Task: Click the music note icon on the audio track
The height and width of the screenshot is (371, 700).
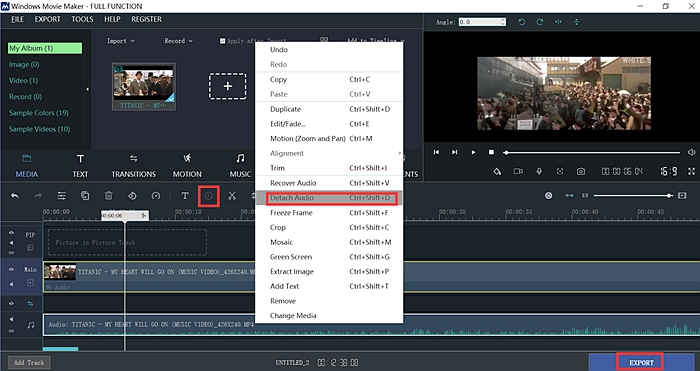Action: point(30,325)
